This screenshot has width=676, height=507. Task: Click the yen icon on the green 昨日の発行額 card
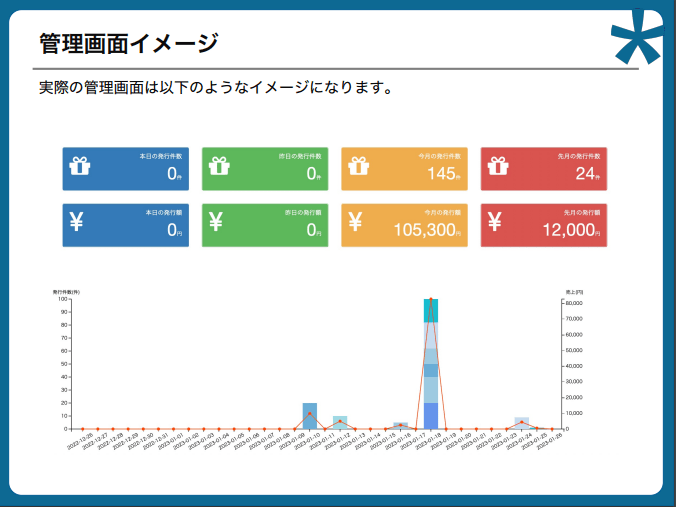point(216,222)
